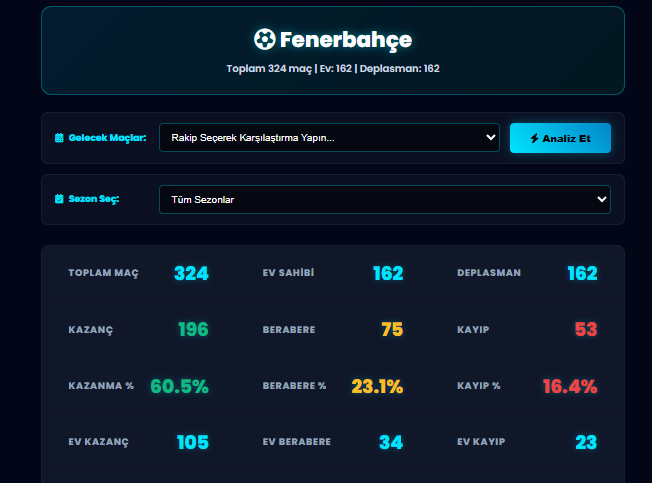Click the Fenerbahçe team title
This screenshot has height=483, width=652.
[346, 40]
